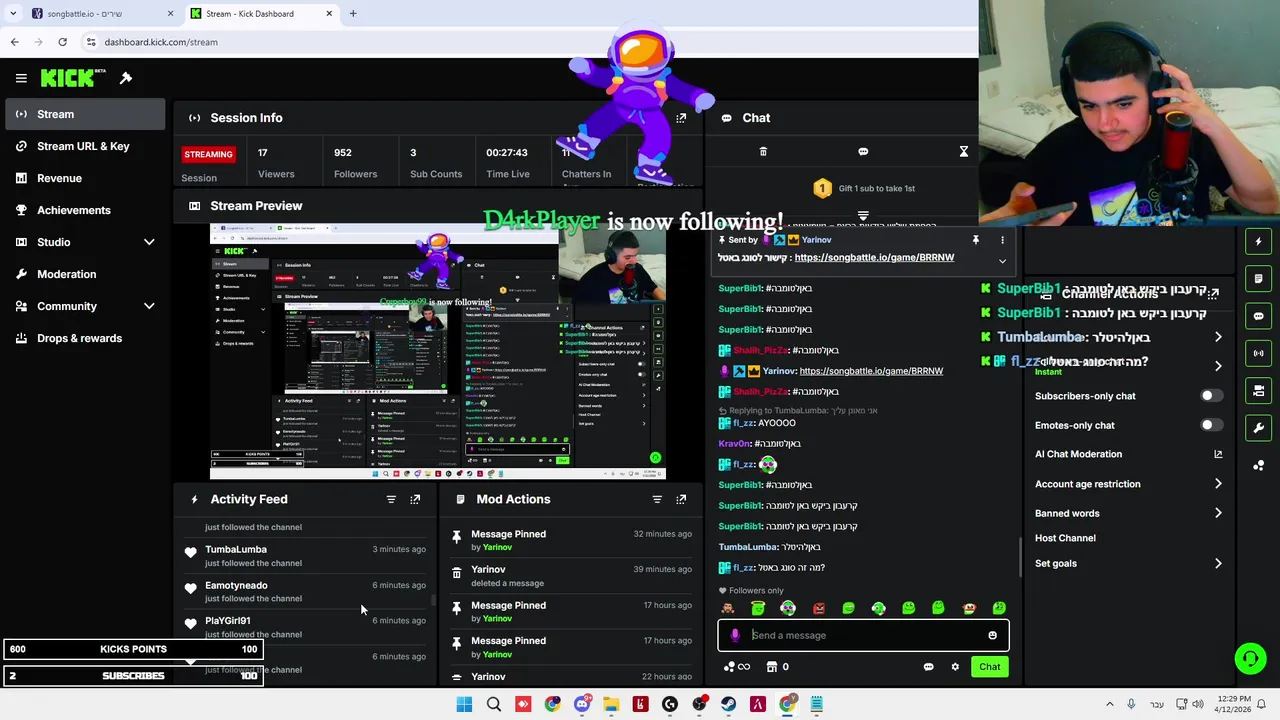Open Windows Start menu

(464, 704)
